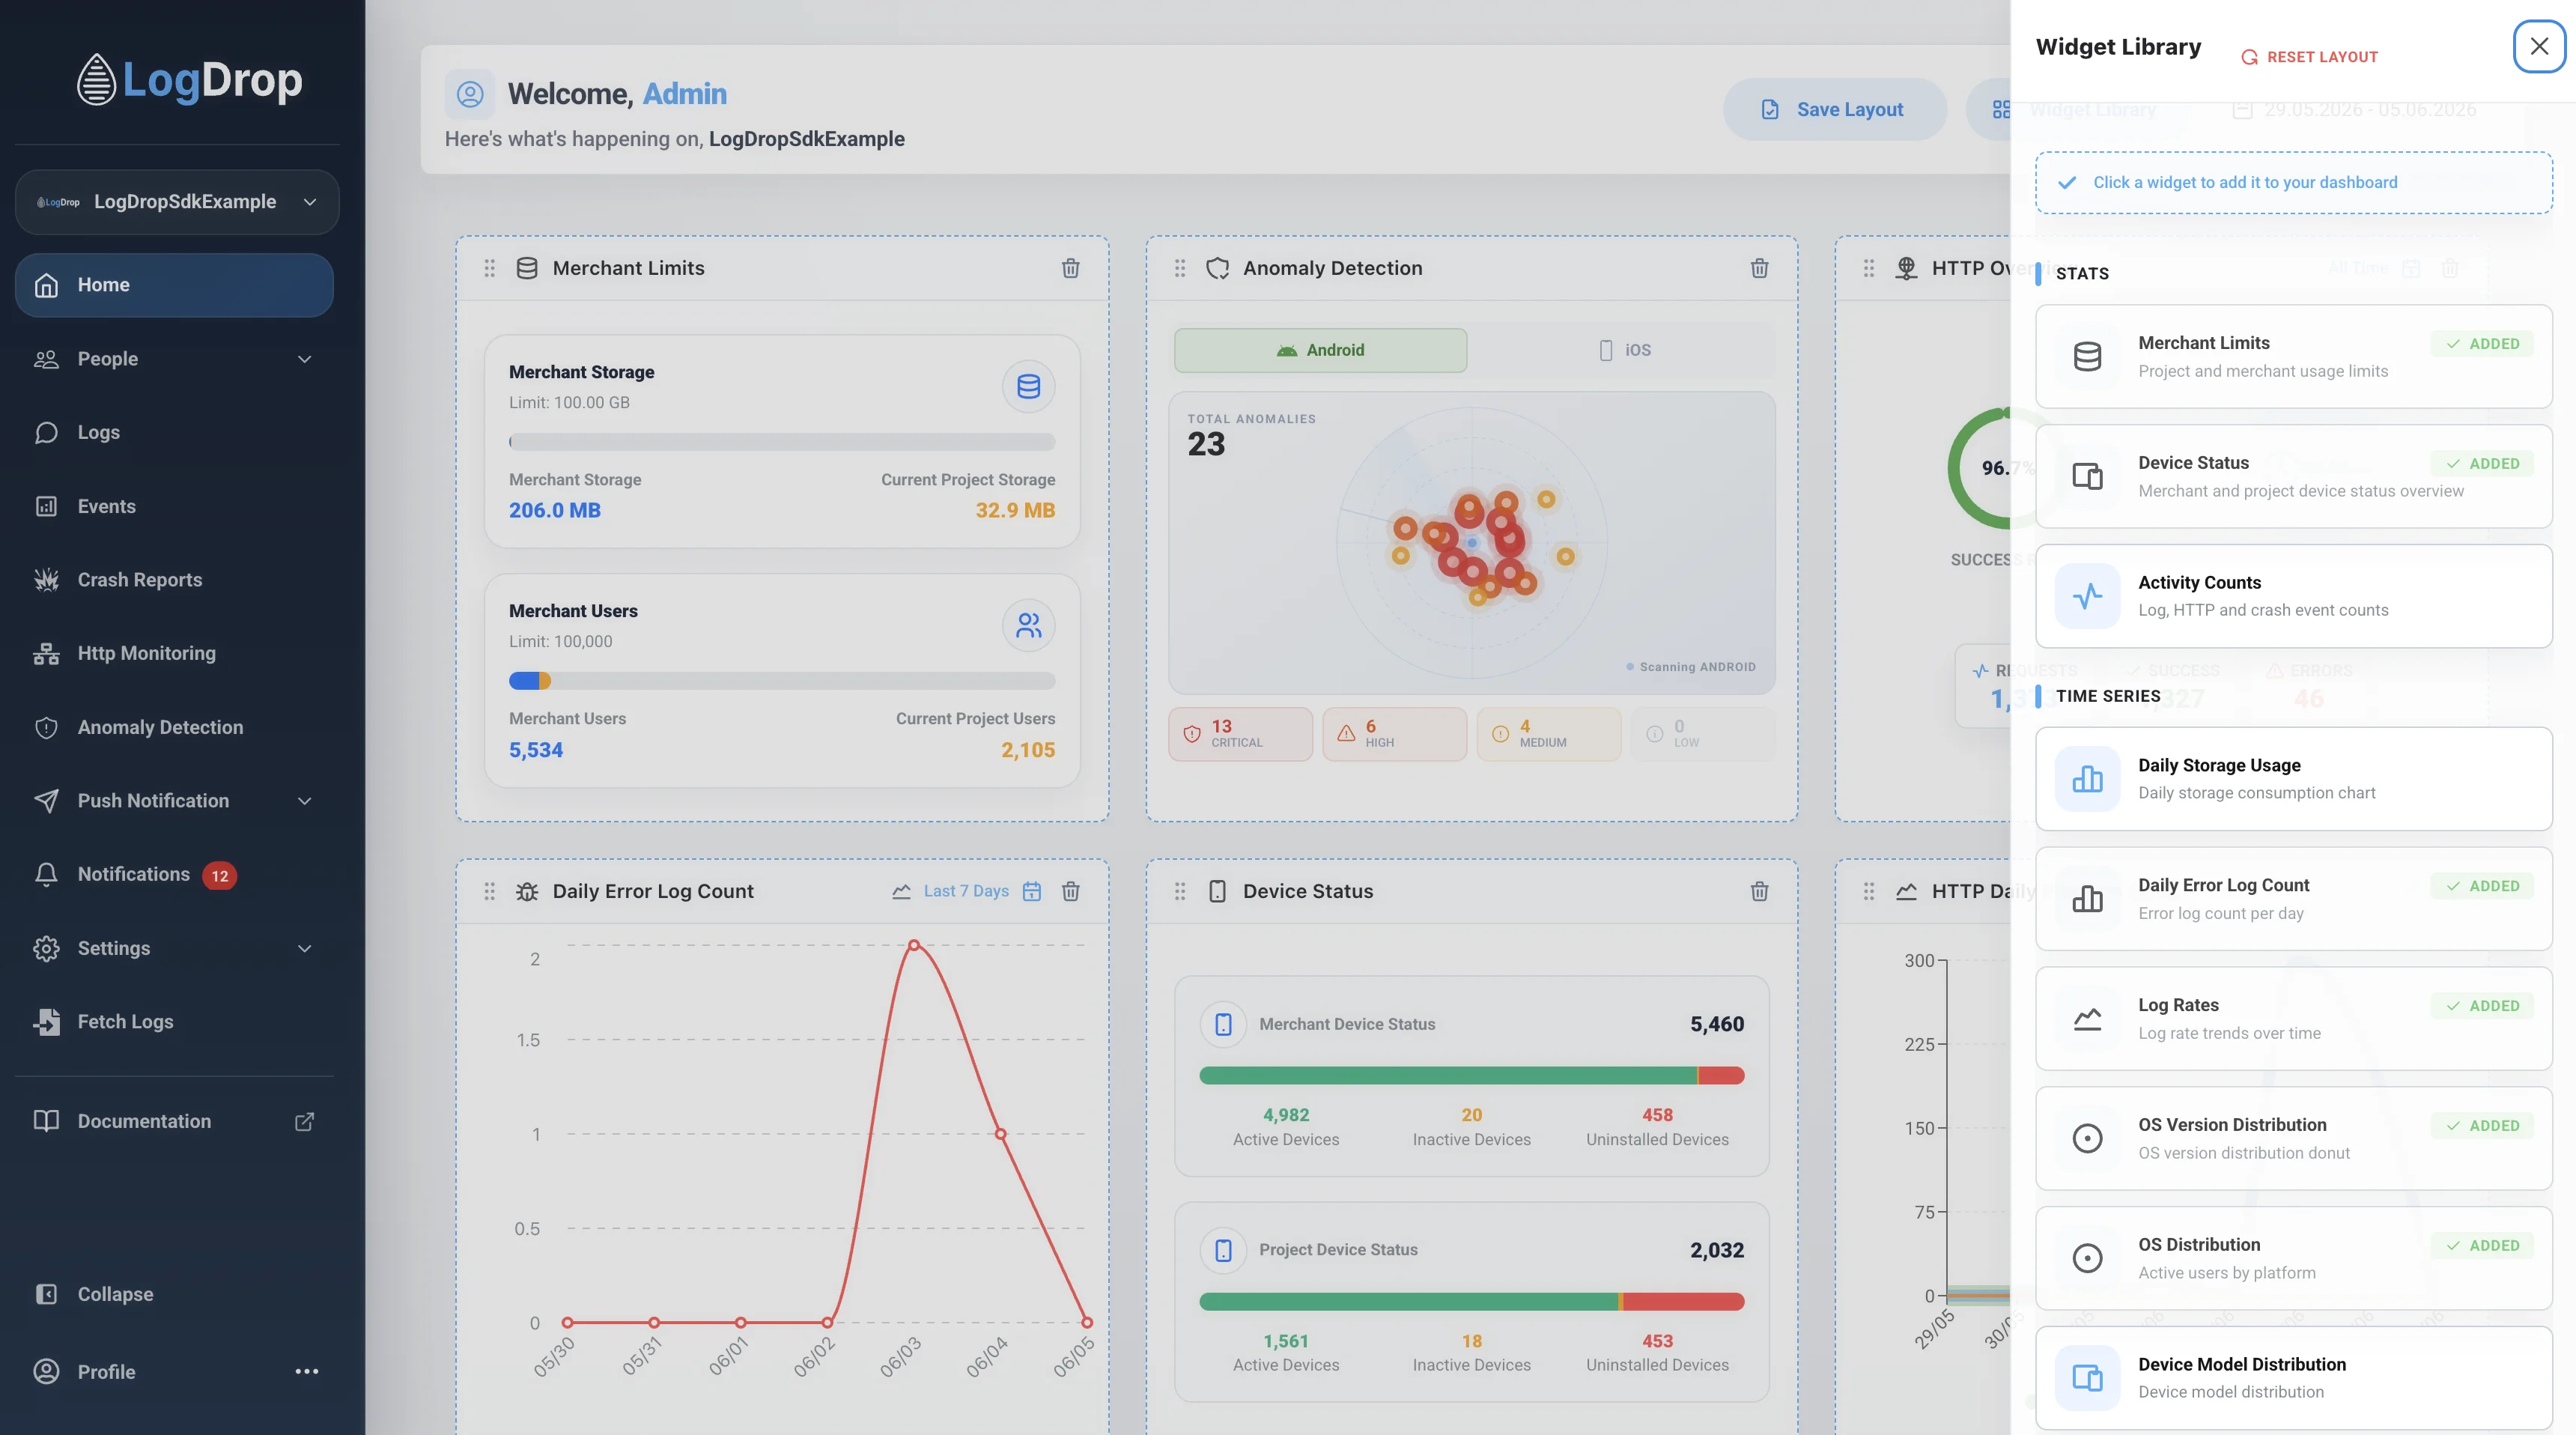Image resolution: width=2576 pixels, height=1435 pixels.
Task: Click the Device Status widget drag handle
Action: 1180,891
